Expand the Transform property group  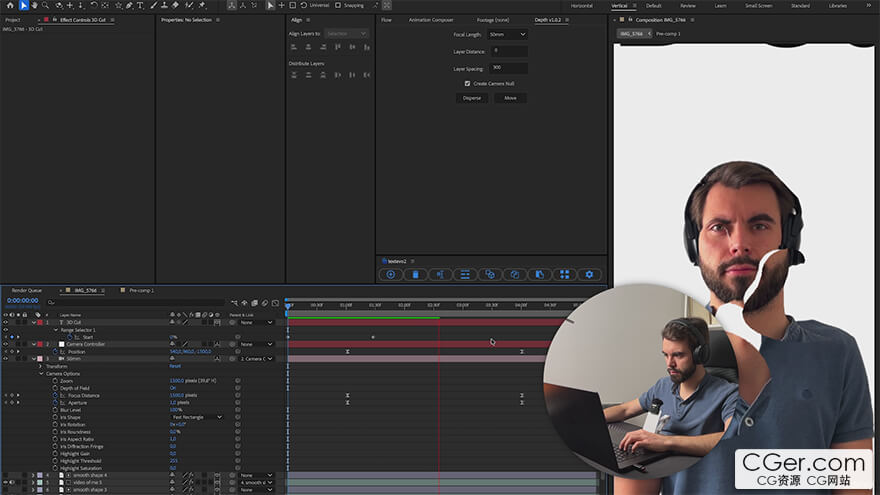[41, 366]
